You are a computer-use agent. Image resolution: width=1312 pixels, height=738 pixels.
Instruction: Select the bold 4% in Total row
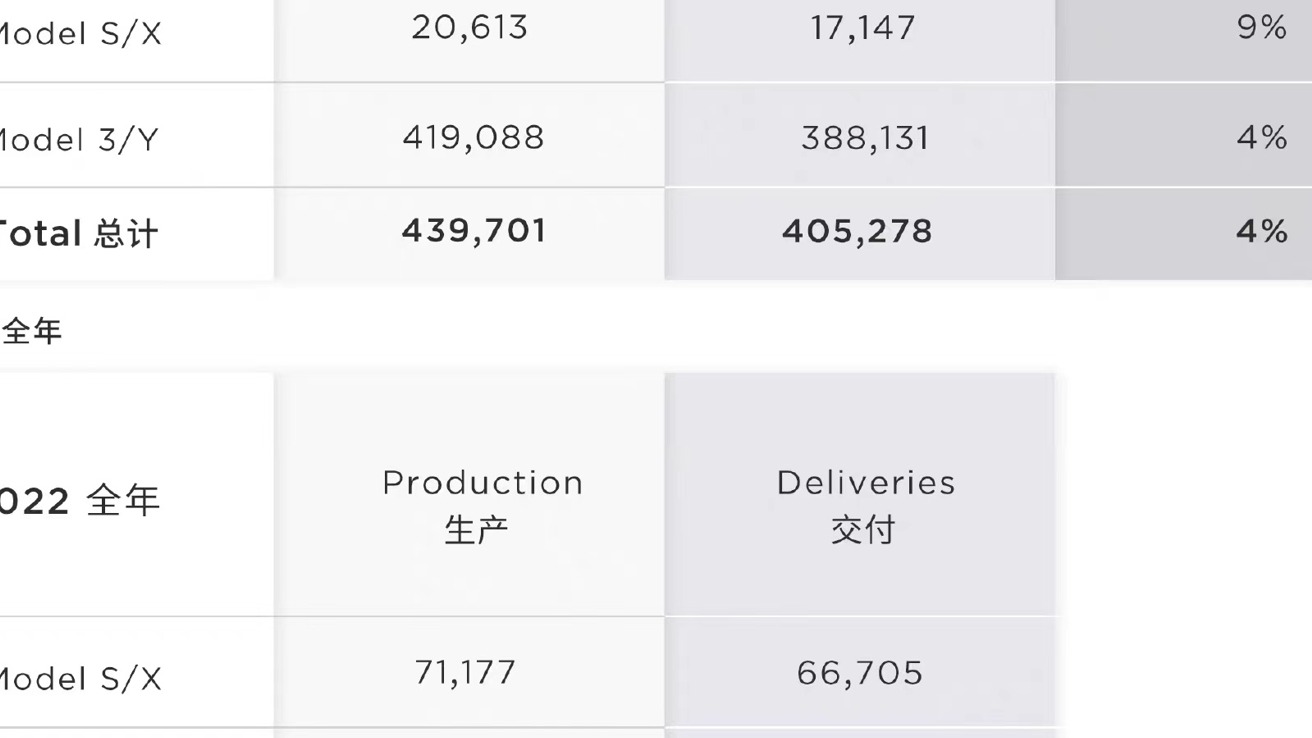coord(1261,232)
